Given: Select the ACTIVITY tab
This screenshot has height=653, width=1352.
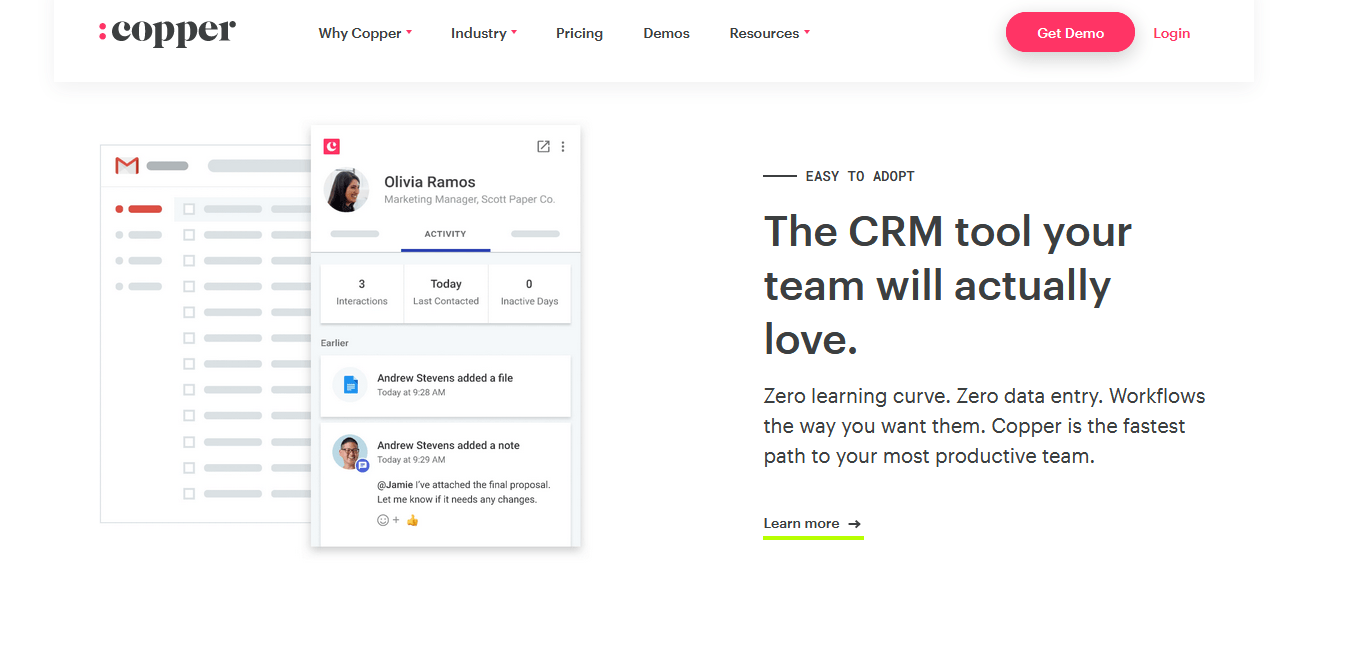Looking at the screenshot, I should pyautogui.click(x=445, y=234).
